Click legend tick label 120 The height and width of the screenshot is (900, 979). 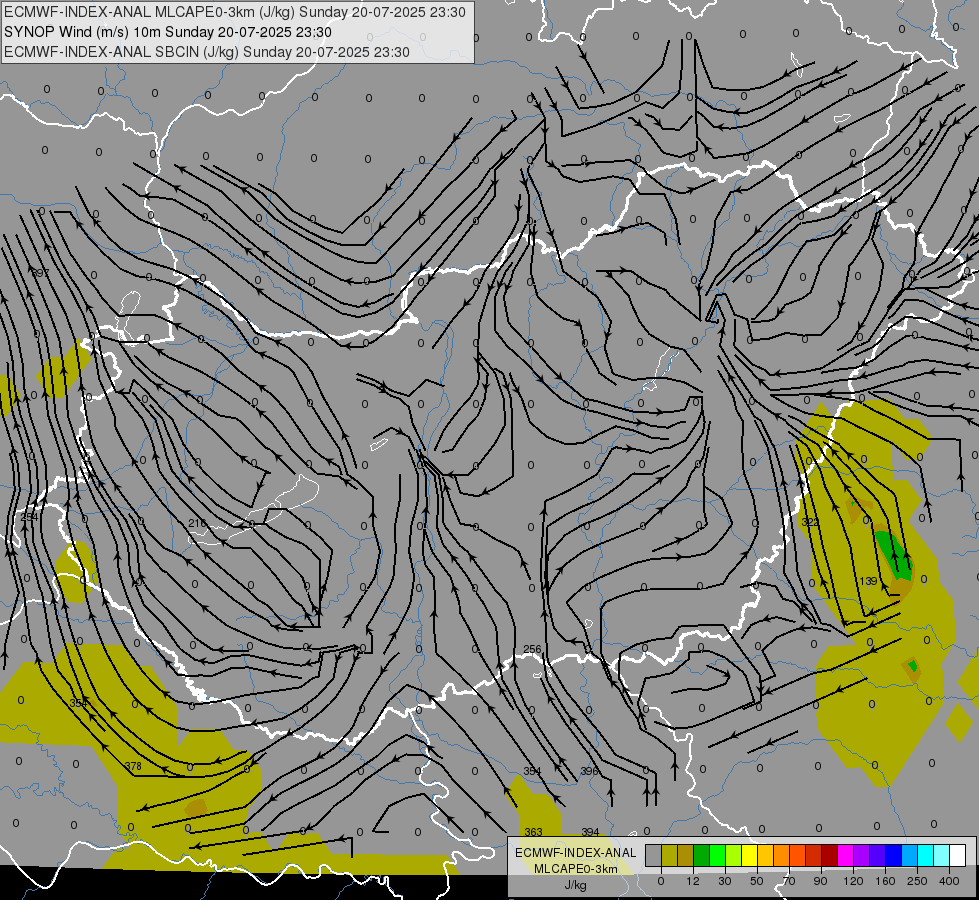[x=853, y=881]
